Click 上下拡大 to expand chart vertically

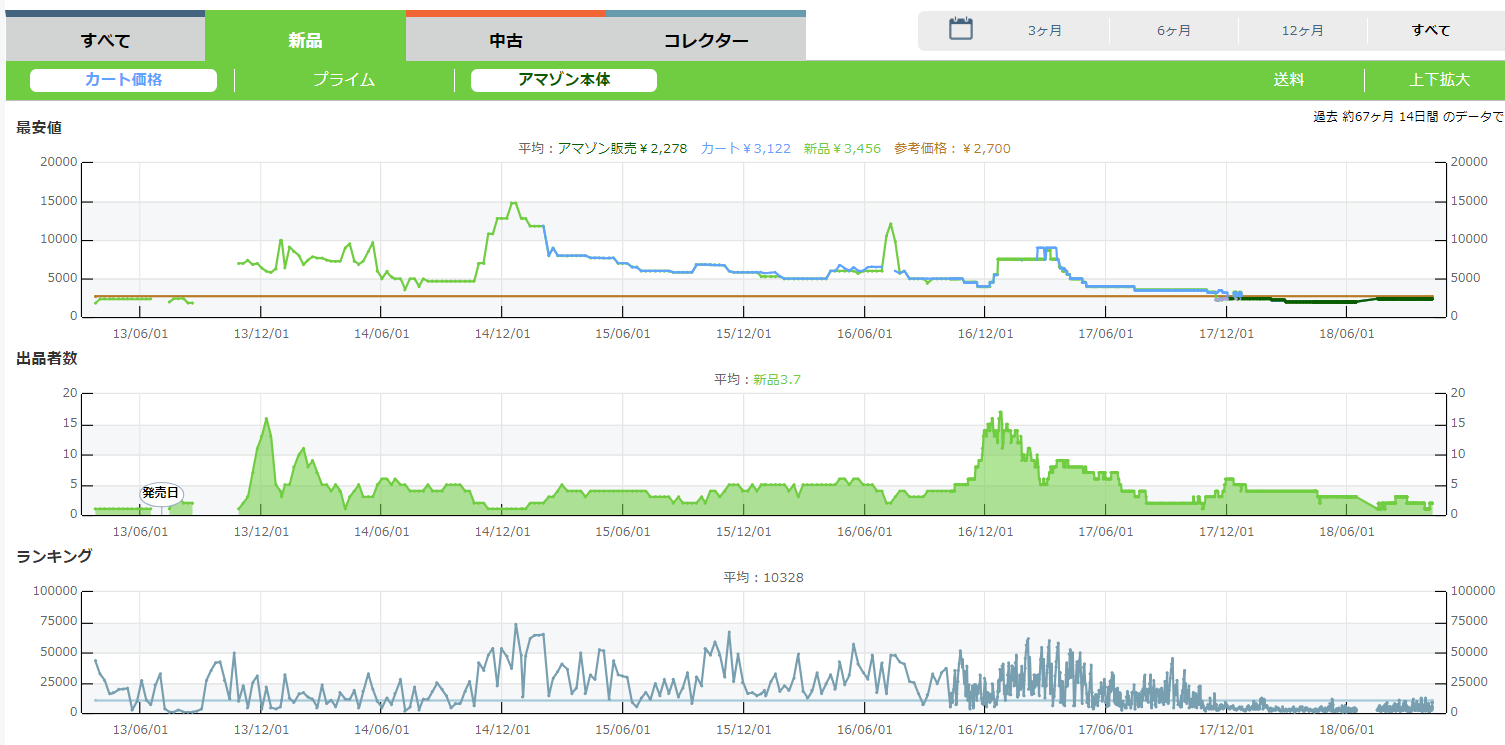(x=1440, y=80)
